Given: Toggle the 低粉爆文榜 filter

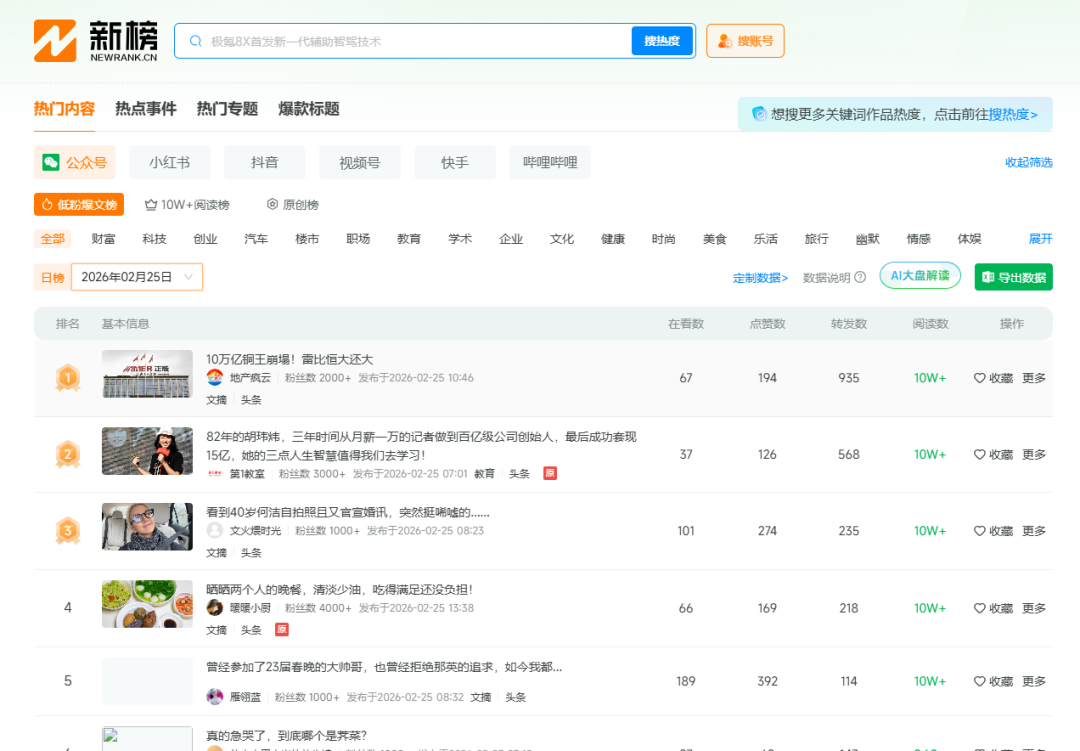Looking at the screenshot, I should pos(80,203).
